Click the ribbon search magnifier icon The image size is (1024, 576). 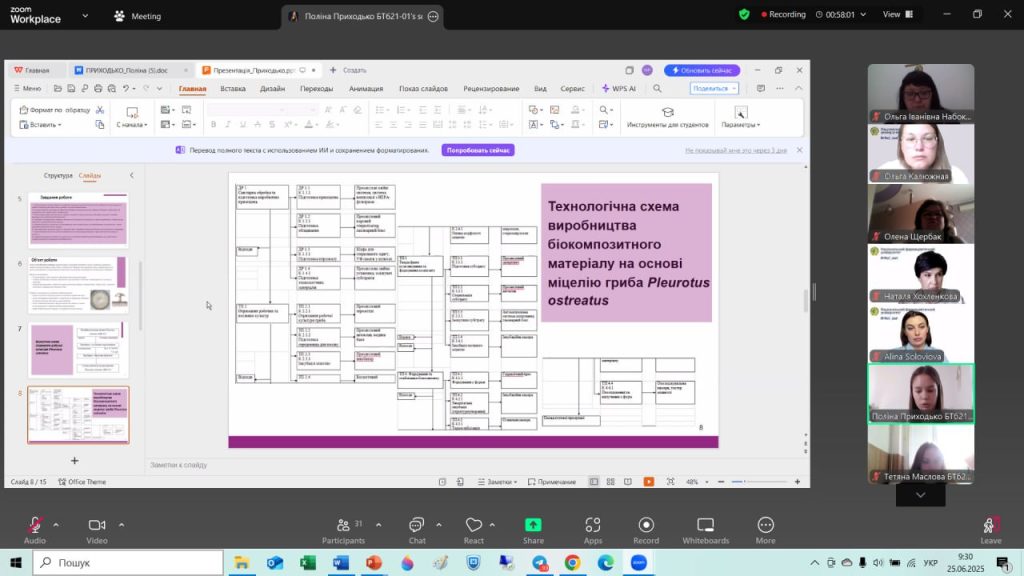(x=658, y=88)
